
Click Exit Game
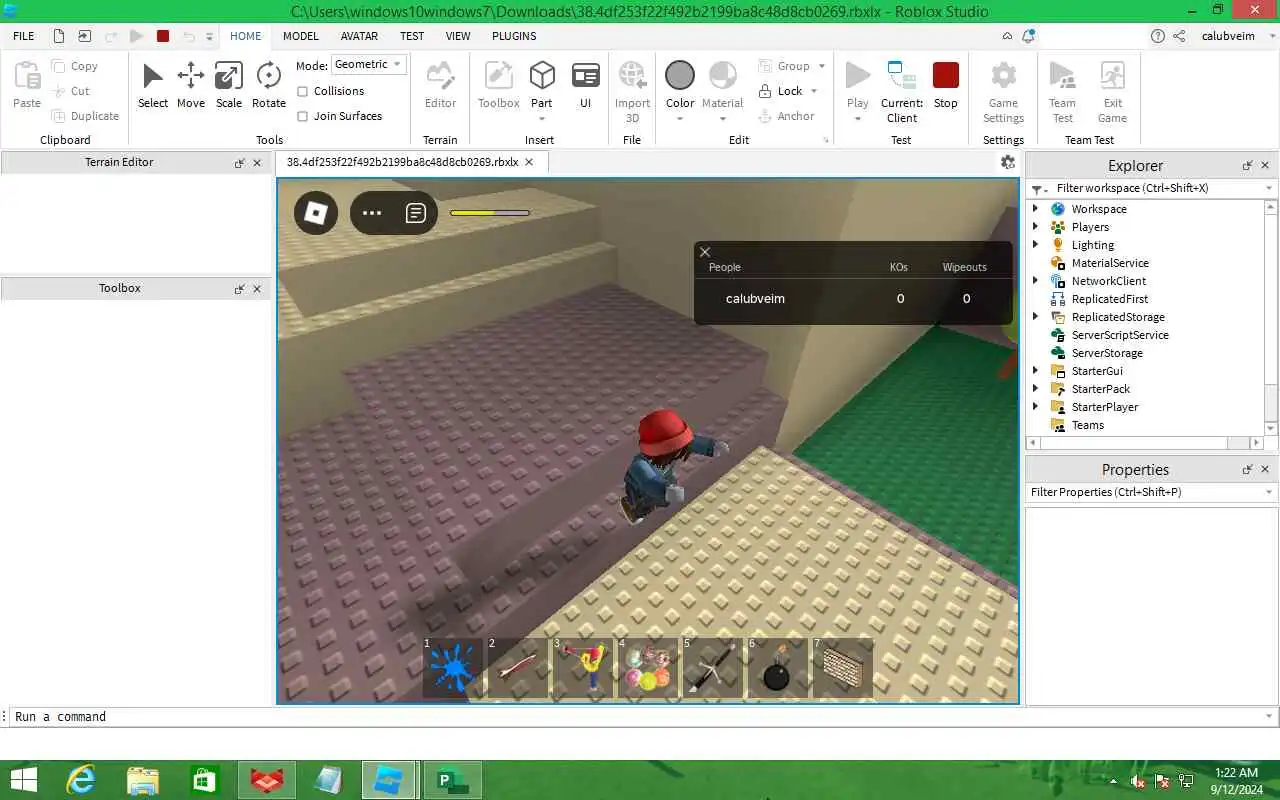coord(1113,90)
